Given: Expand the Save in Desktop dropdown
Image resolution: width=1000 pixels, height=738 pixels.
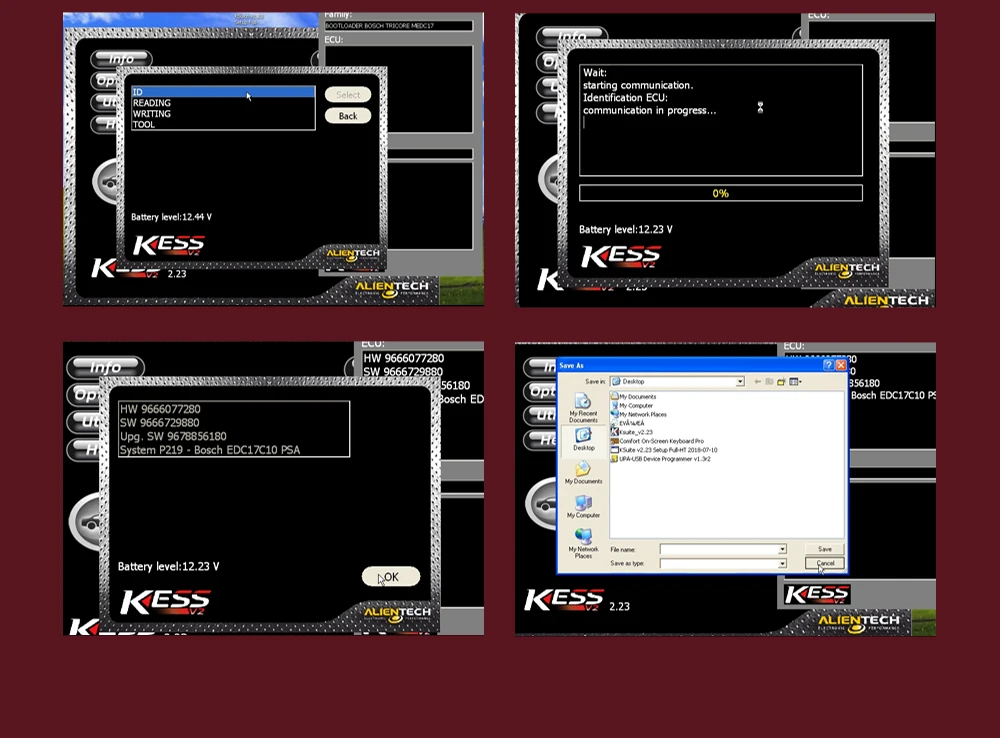Looking at the screenshot, I should click(740, 381).
